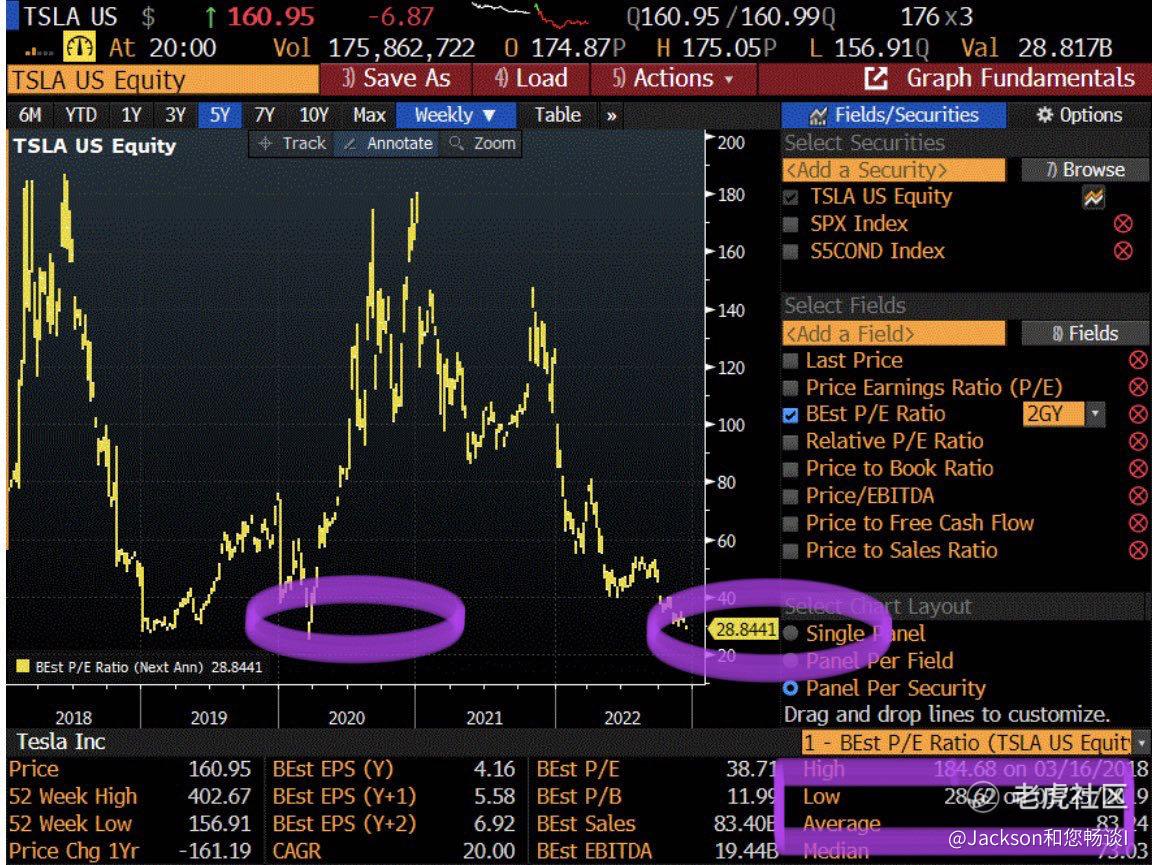The height and width of the screenshot is (865, 1152).
Task: Click the Options gear icon
Action: click(x=1045, y=115)
